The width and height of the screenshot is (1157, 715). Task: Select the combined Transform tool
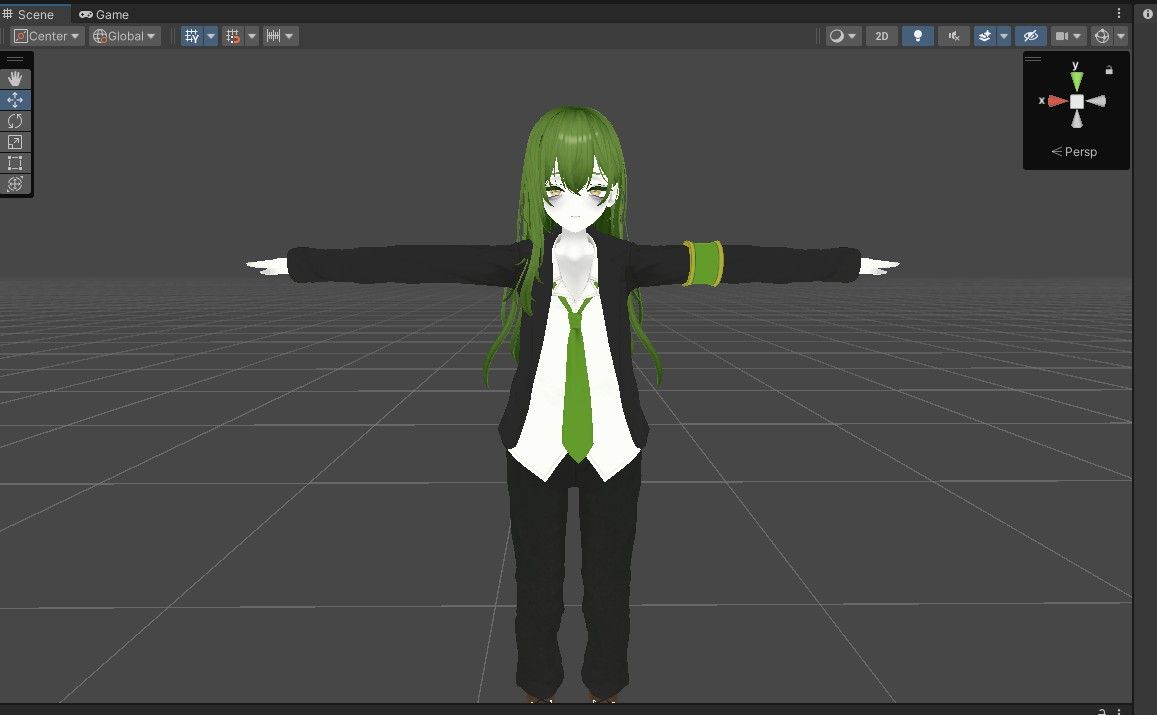click(x=15, y=184)
